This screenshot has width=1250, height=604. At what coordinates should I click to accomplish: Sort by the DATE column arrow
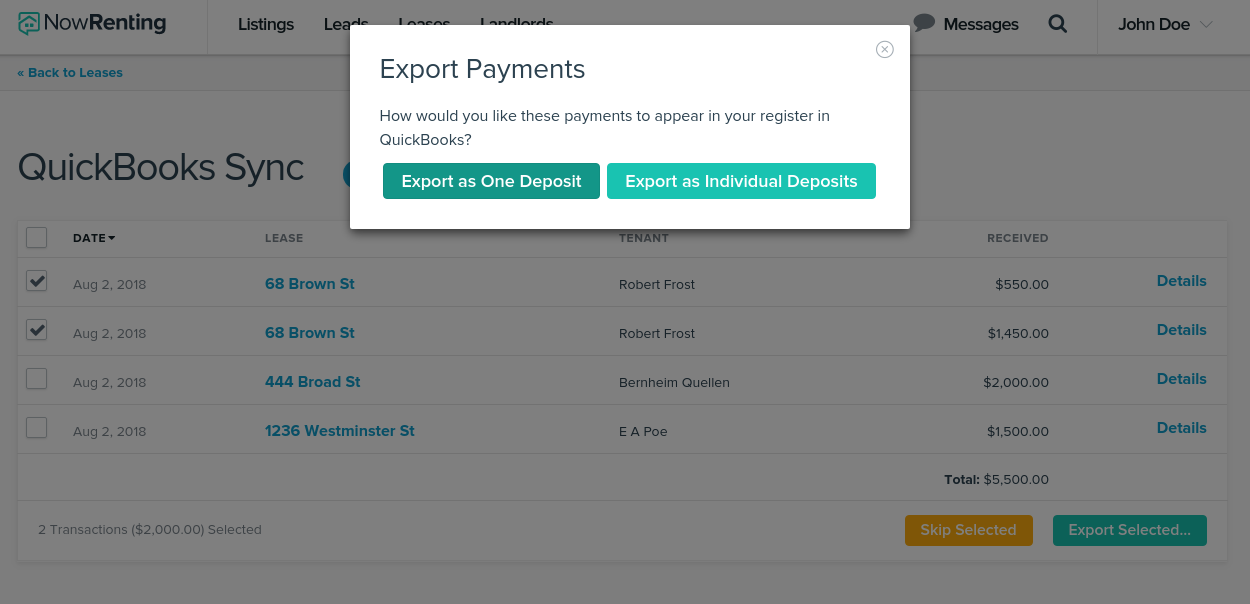point(112,238)
